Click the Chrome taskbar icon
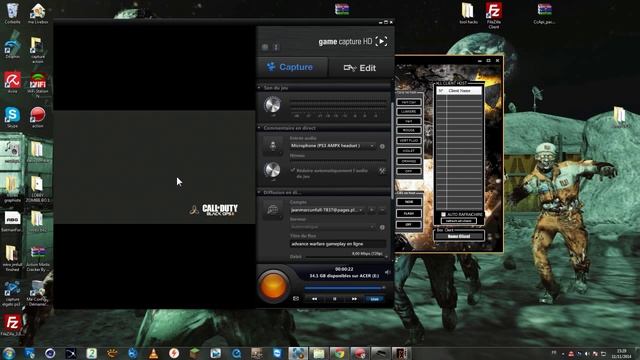Screen dimensions: 640x360 tap(339, 353)
